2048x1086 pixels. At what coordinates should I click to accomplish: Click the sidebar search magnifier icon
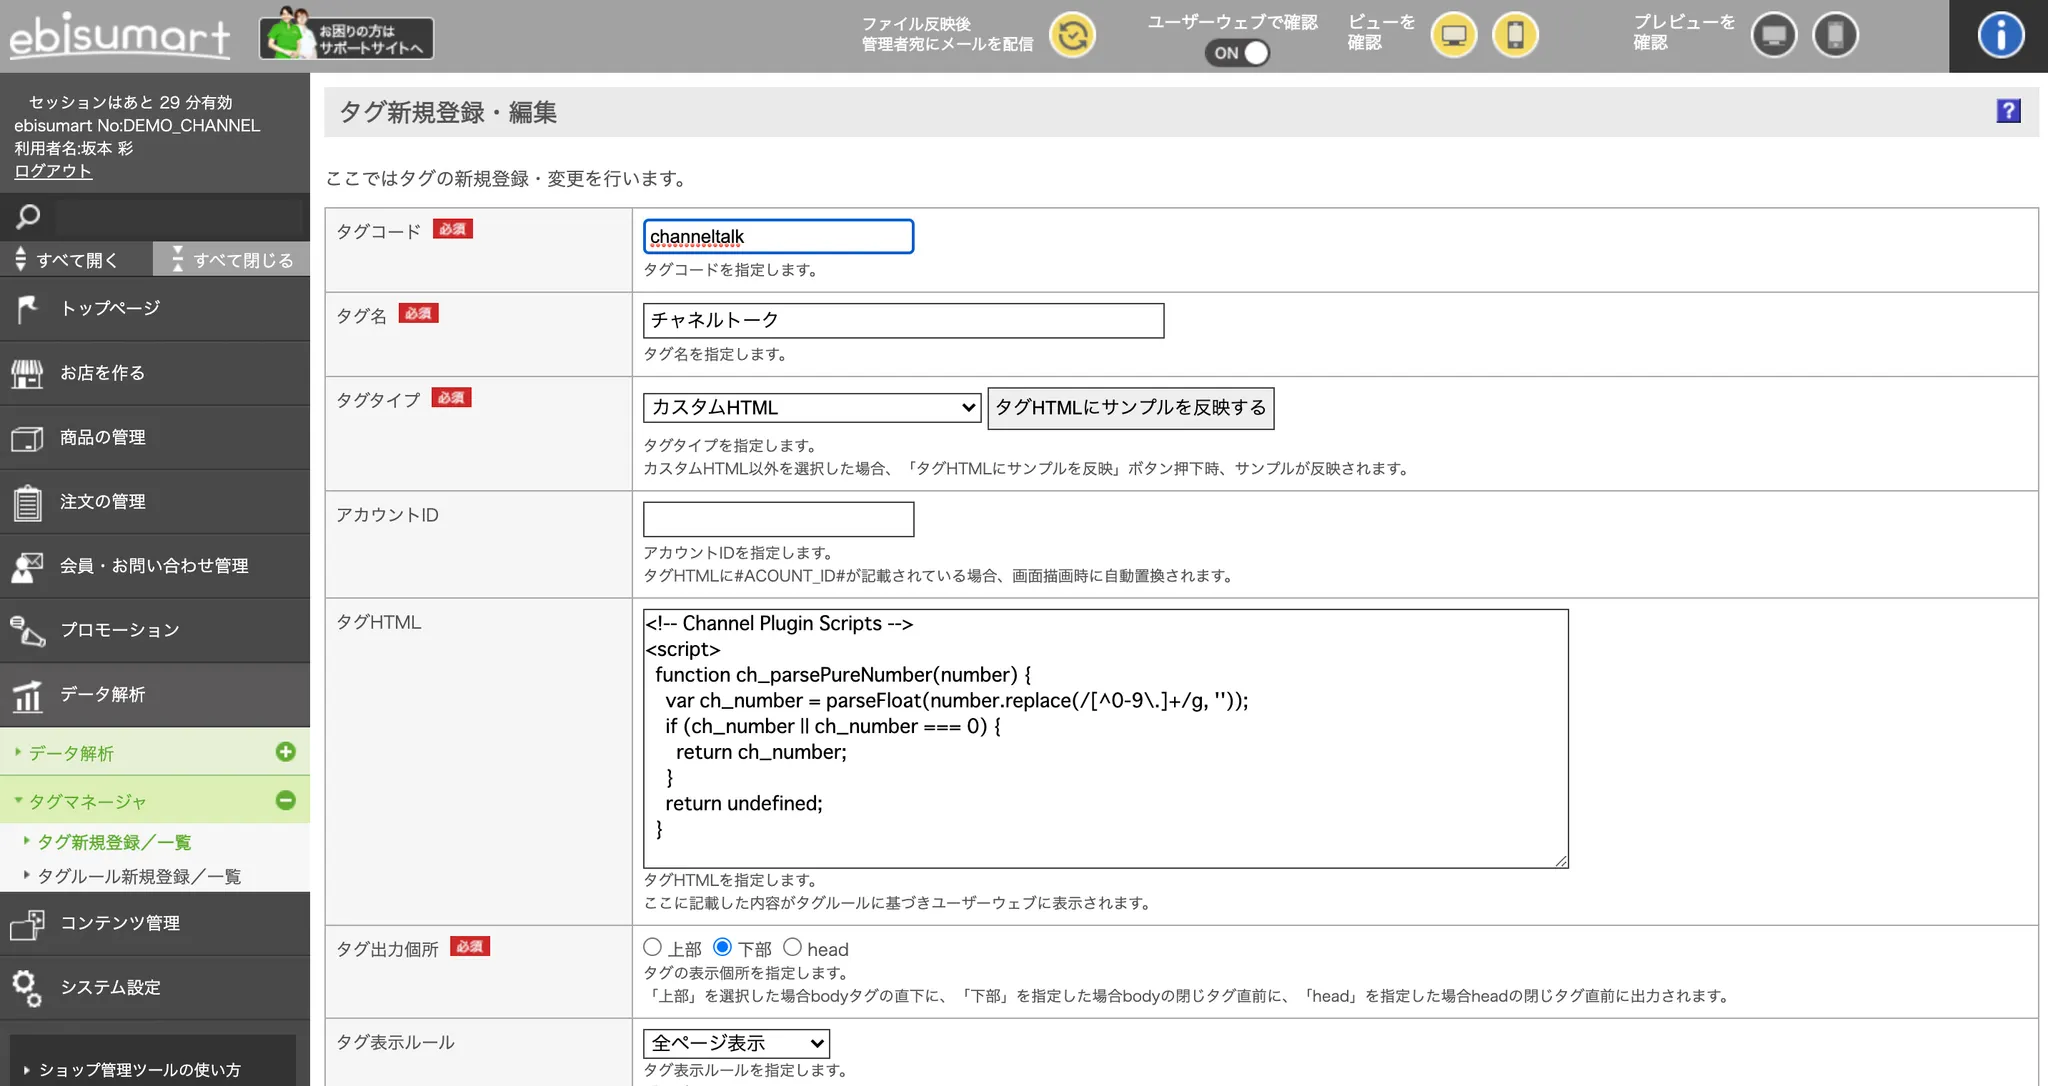(28, 216)
